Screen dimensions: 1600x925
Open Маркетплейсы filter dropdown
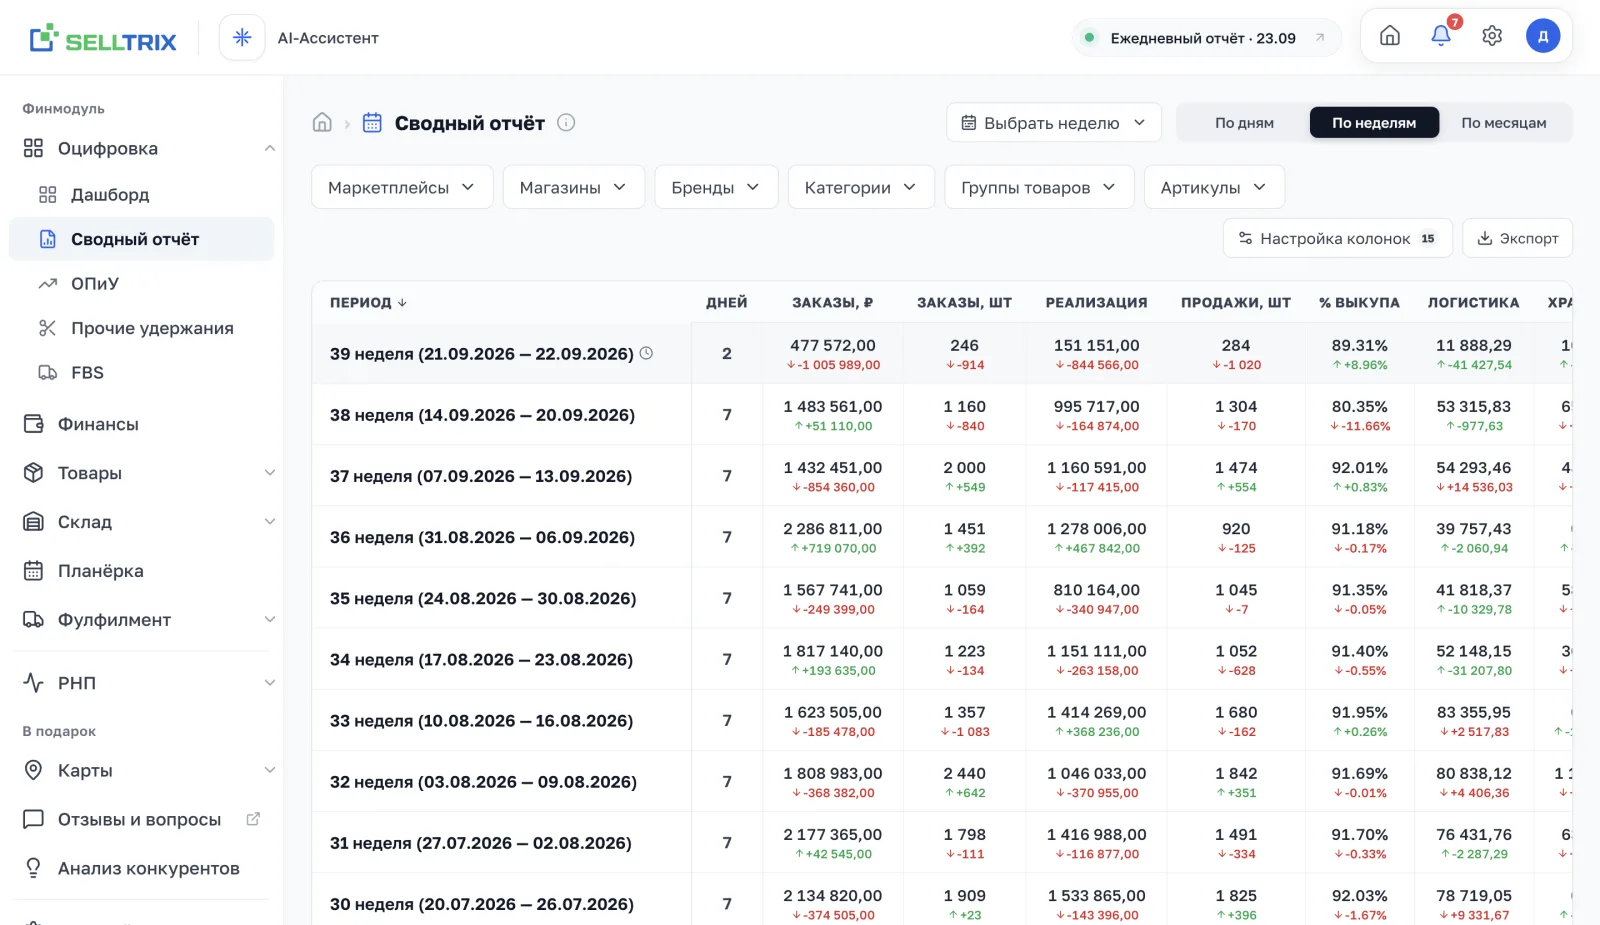(x=402, y=187)
